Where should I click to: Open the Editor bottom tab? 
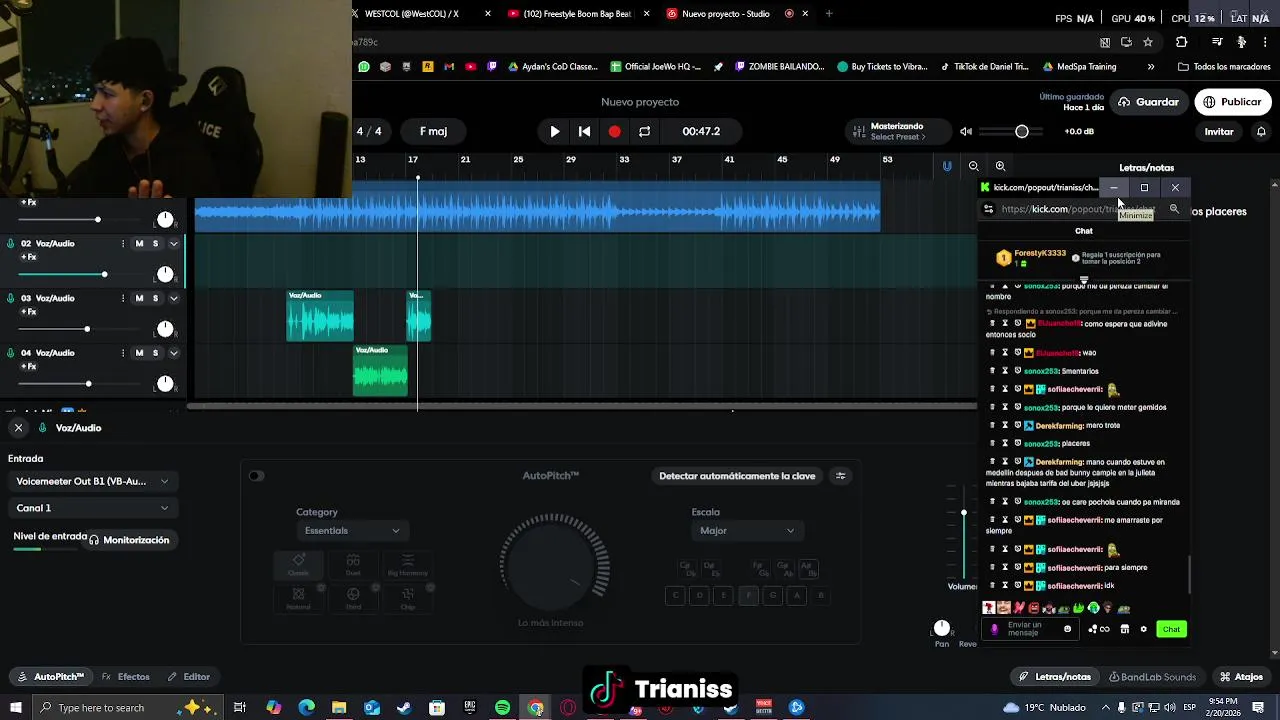point(189,677)
